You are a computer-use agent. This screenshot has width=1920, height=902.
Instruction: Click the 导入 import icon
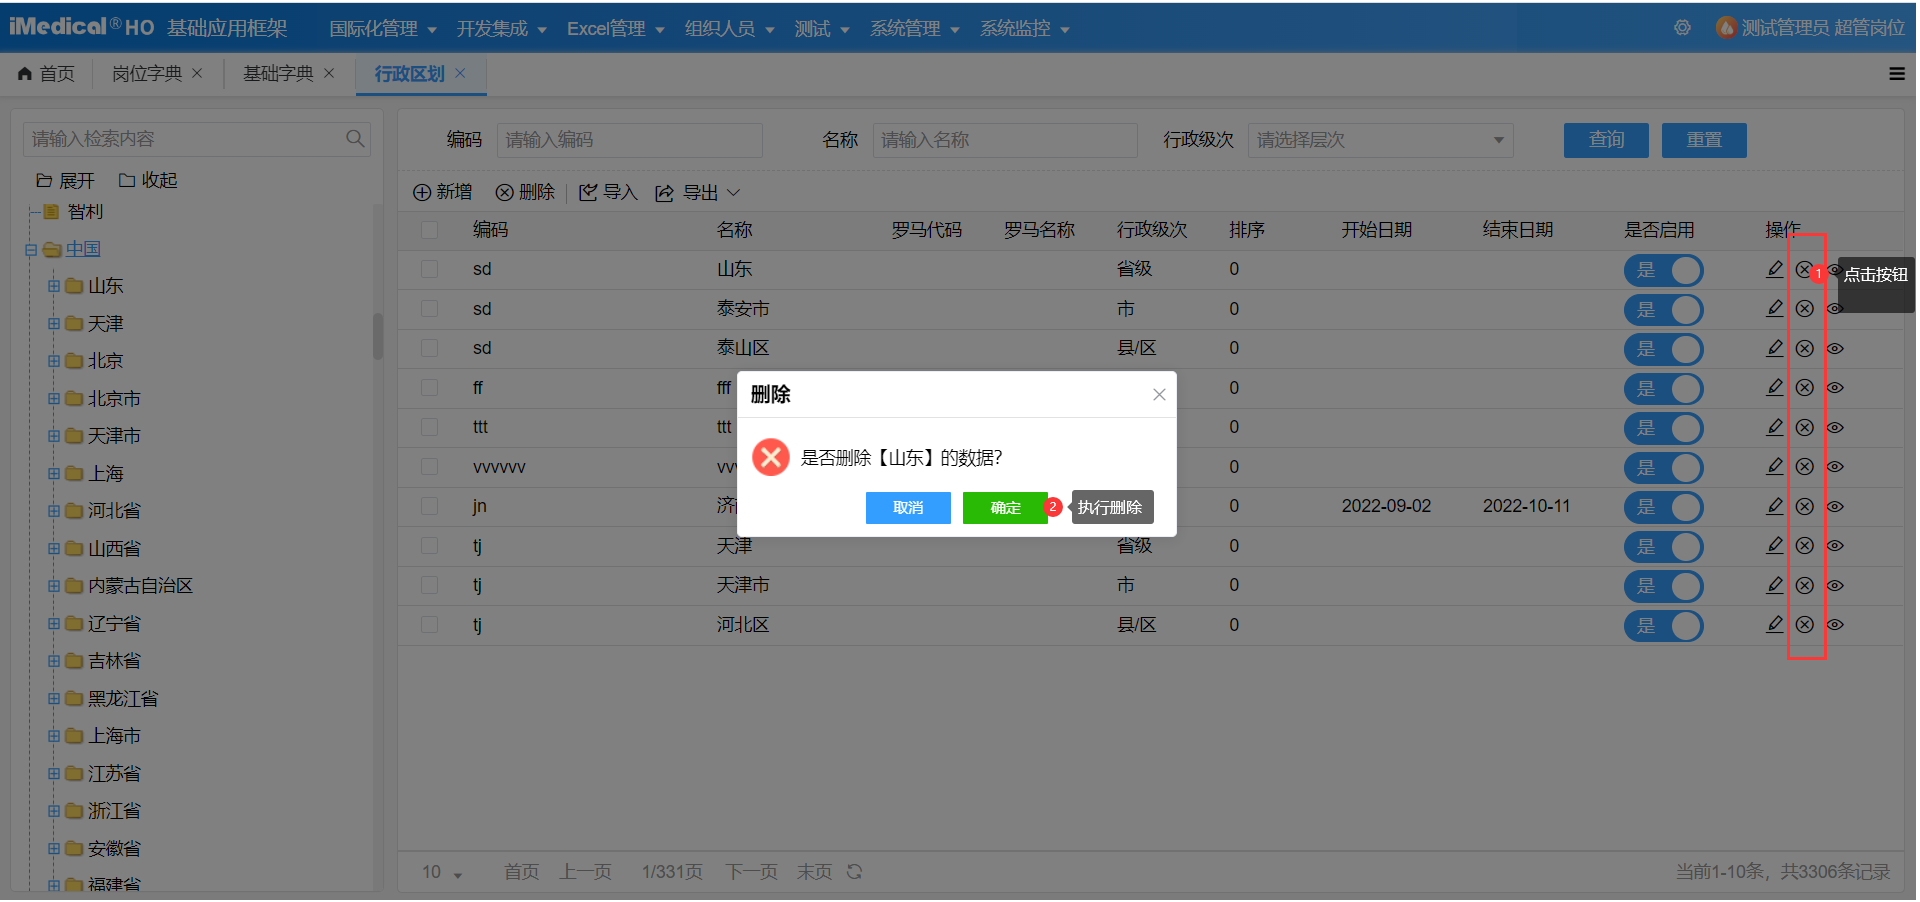coord(590,192)
